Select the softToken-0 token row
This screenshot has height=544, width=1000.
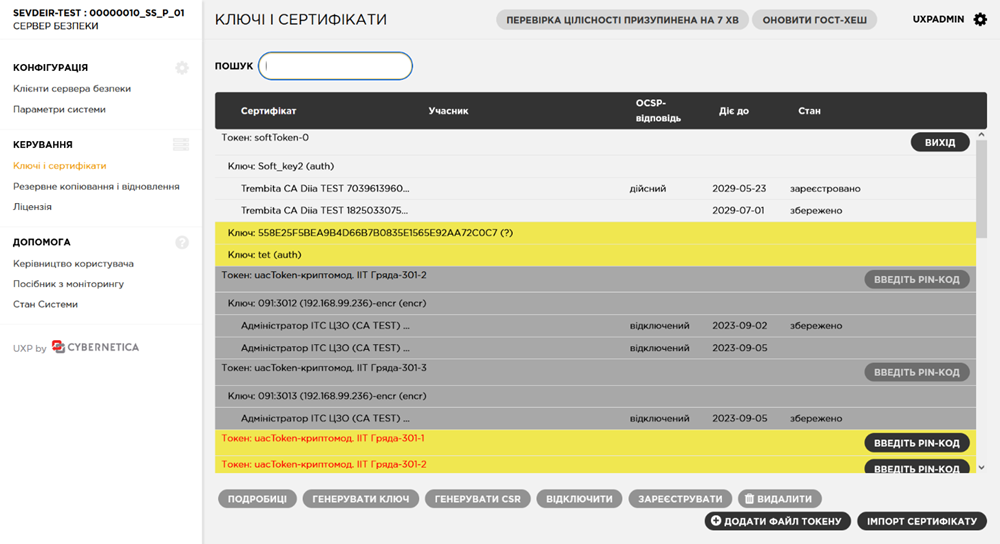point(265,138)
